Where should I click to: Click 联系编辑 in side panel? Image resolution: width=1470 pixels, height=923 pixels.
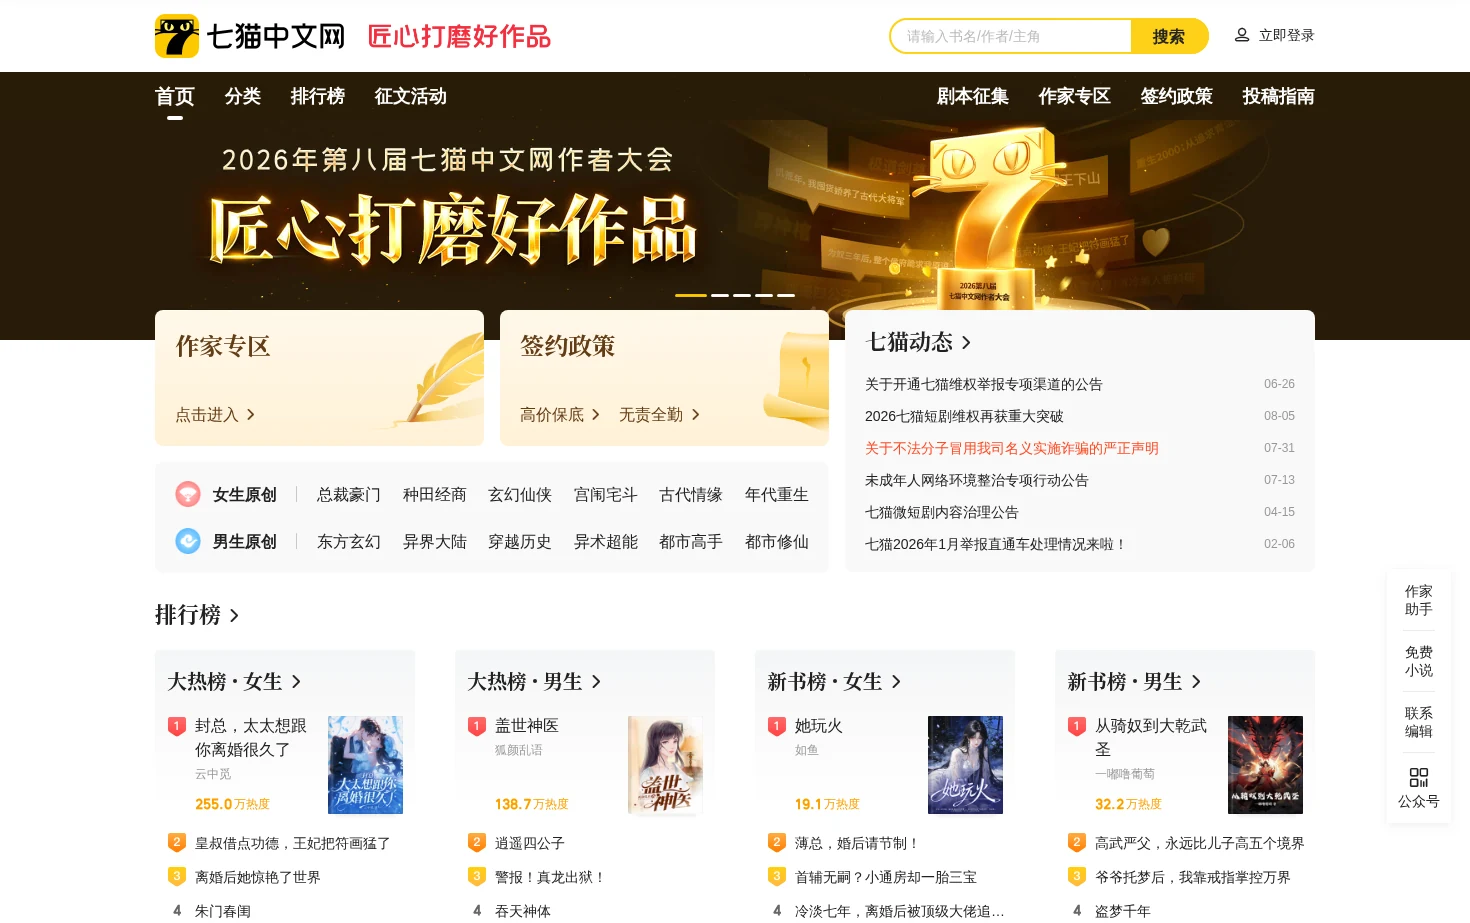[x=1419, y=722]
